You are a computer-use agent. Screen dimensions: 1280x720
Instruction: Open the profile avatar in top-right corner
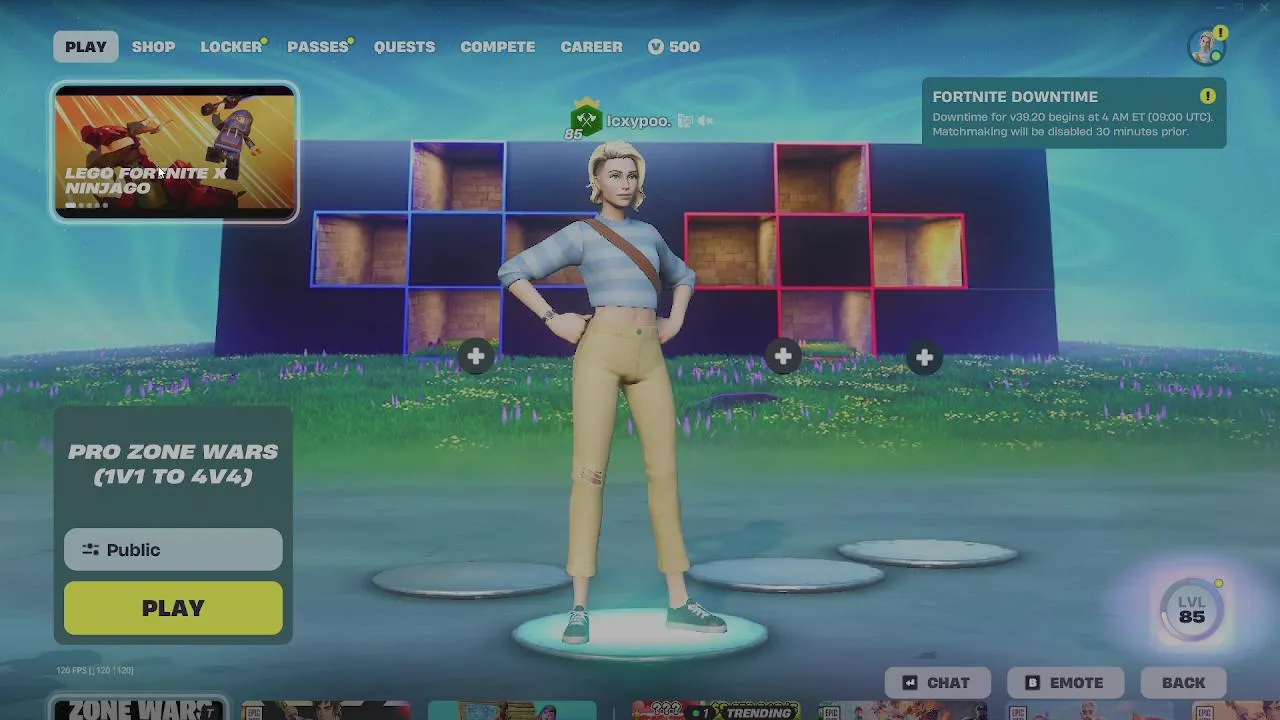1206,46
